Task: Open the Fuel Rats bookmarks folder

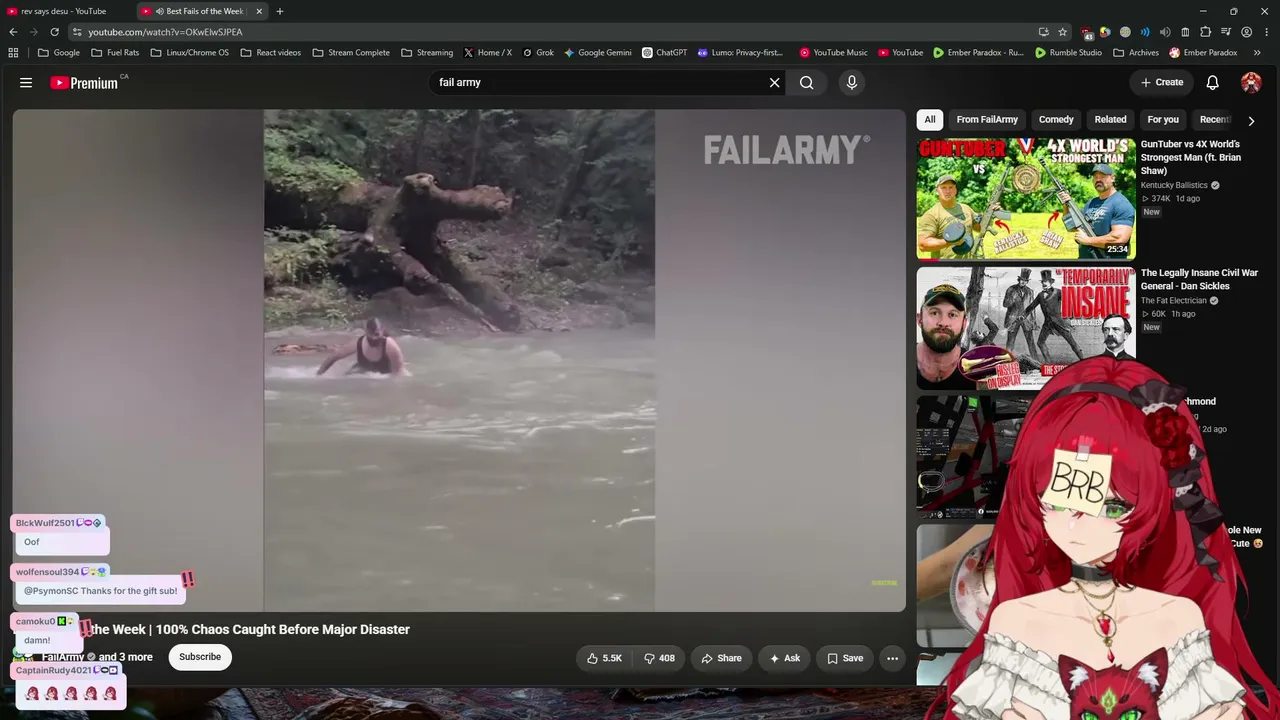Action: (115, 53)
